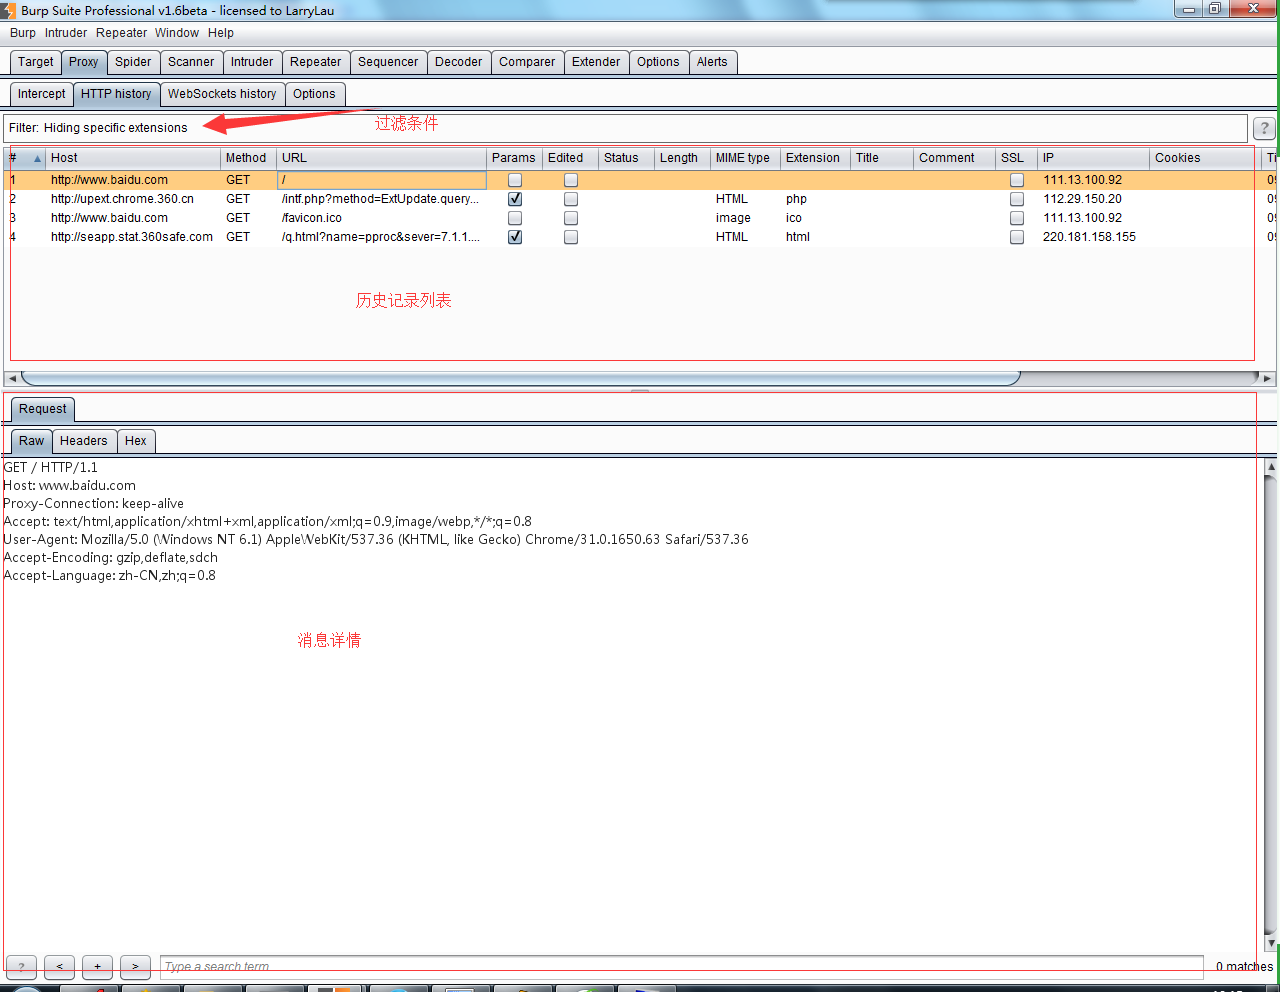Toggle Params checkbox for upext.chrome.360.cn row
This screenshot has height=992, width=1280.
tap(515, 199)
